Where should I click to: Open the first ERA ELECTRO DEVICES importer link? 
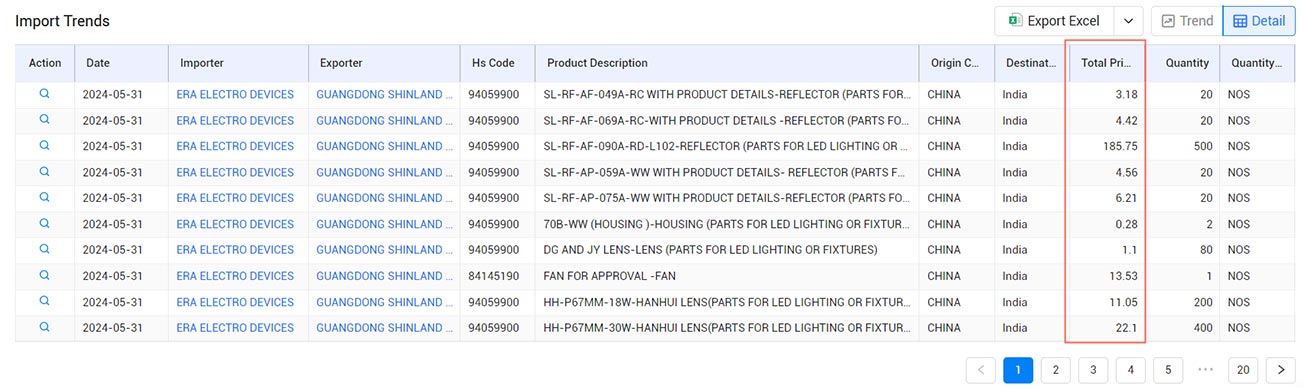[x=235, y=95]
